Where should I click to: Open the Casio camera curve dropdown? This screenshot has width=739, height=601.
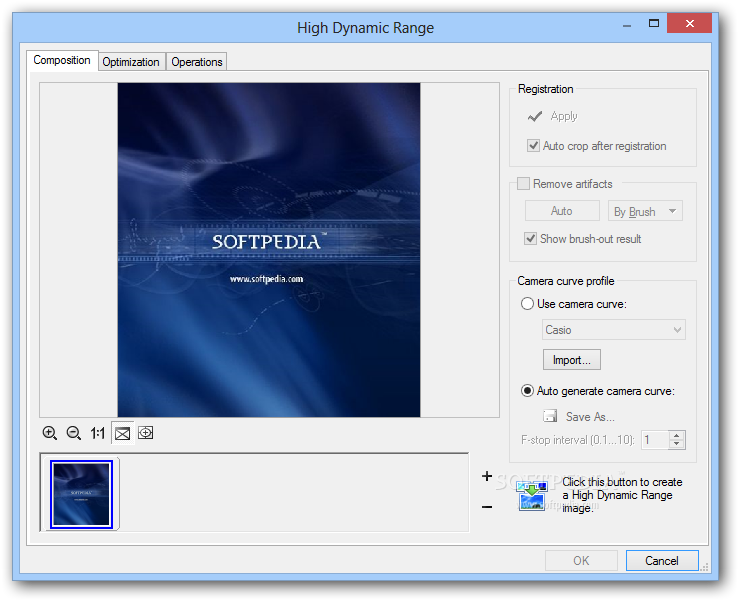(x=614, y=329)
